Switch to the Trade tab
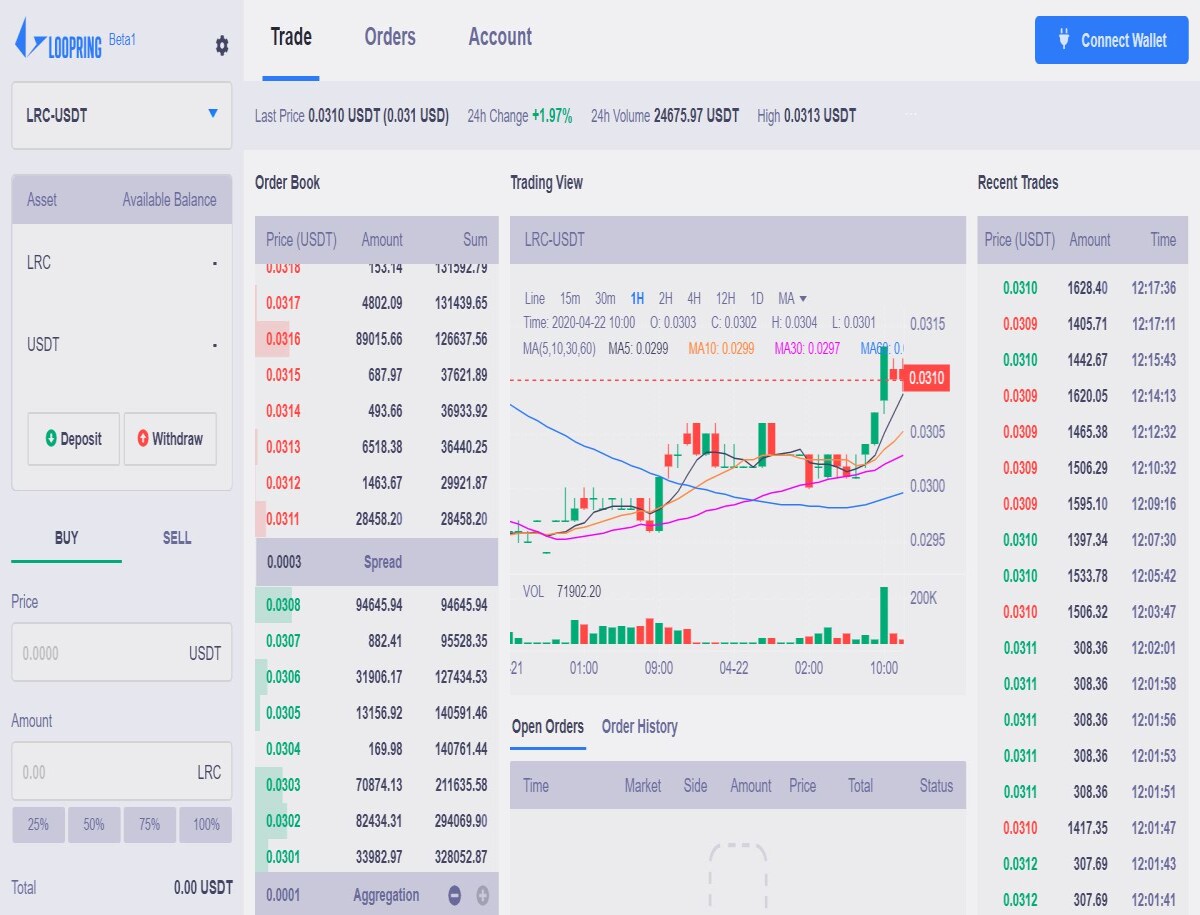 click(291, 38)
